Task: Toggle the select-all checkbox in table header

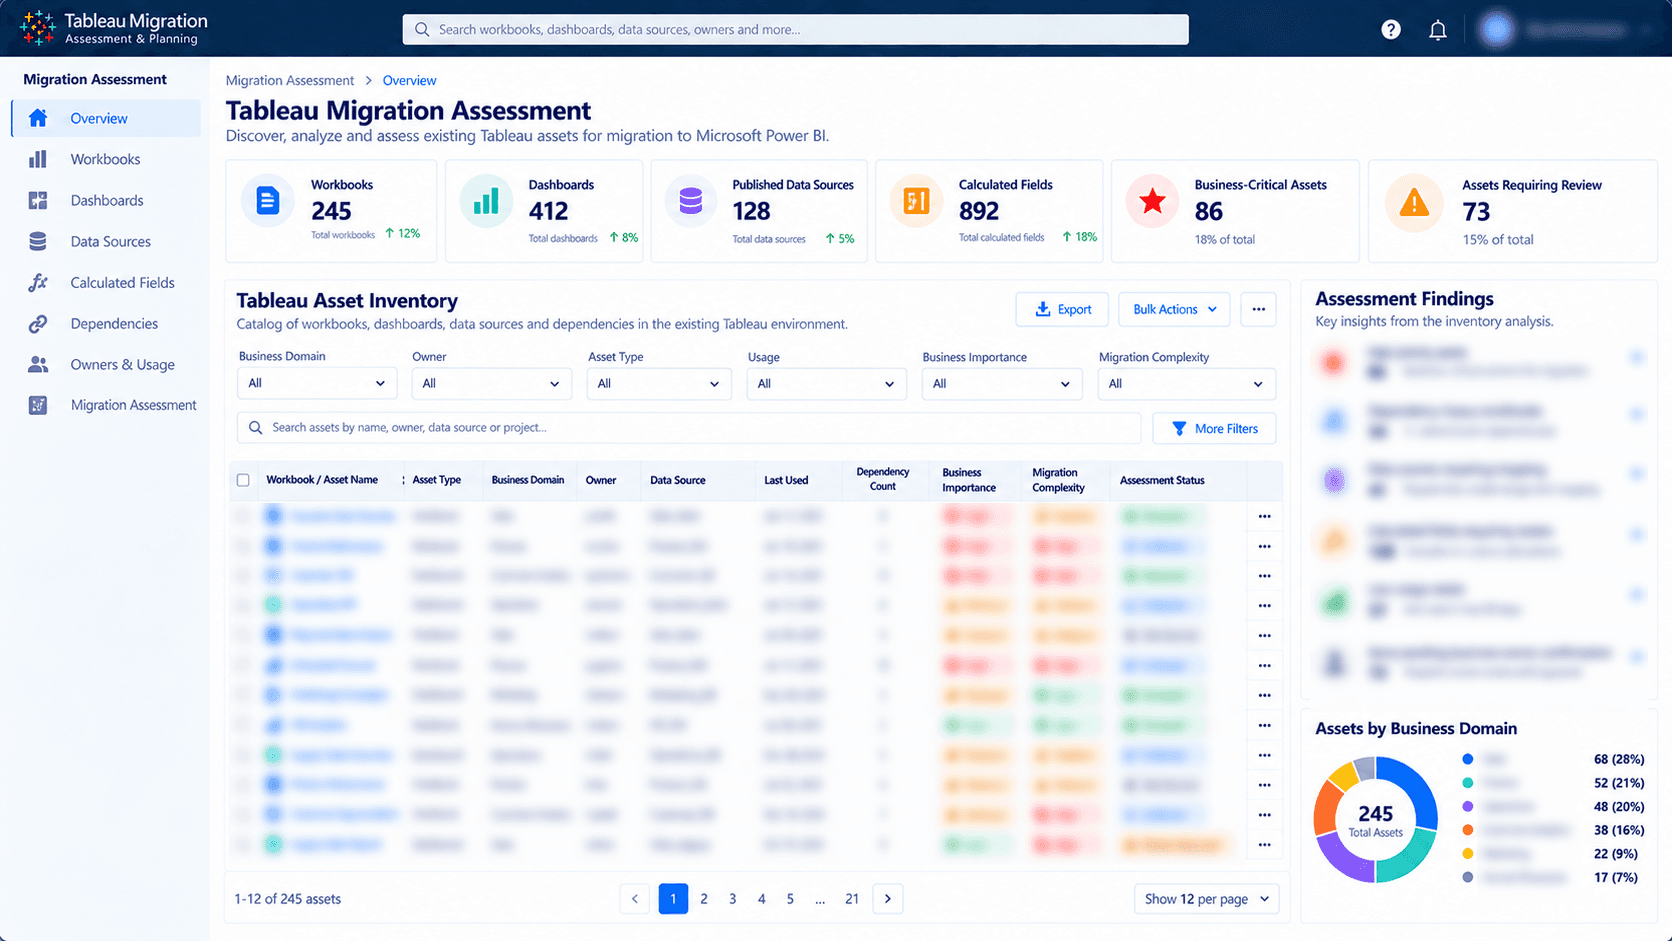Action: 243,480
